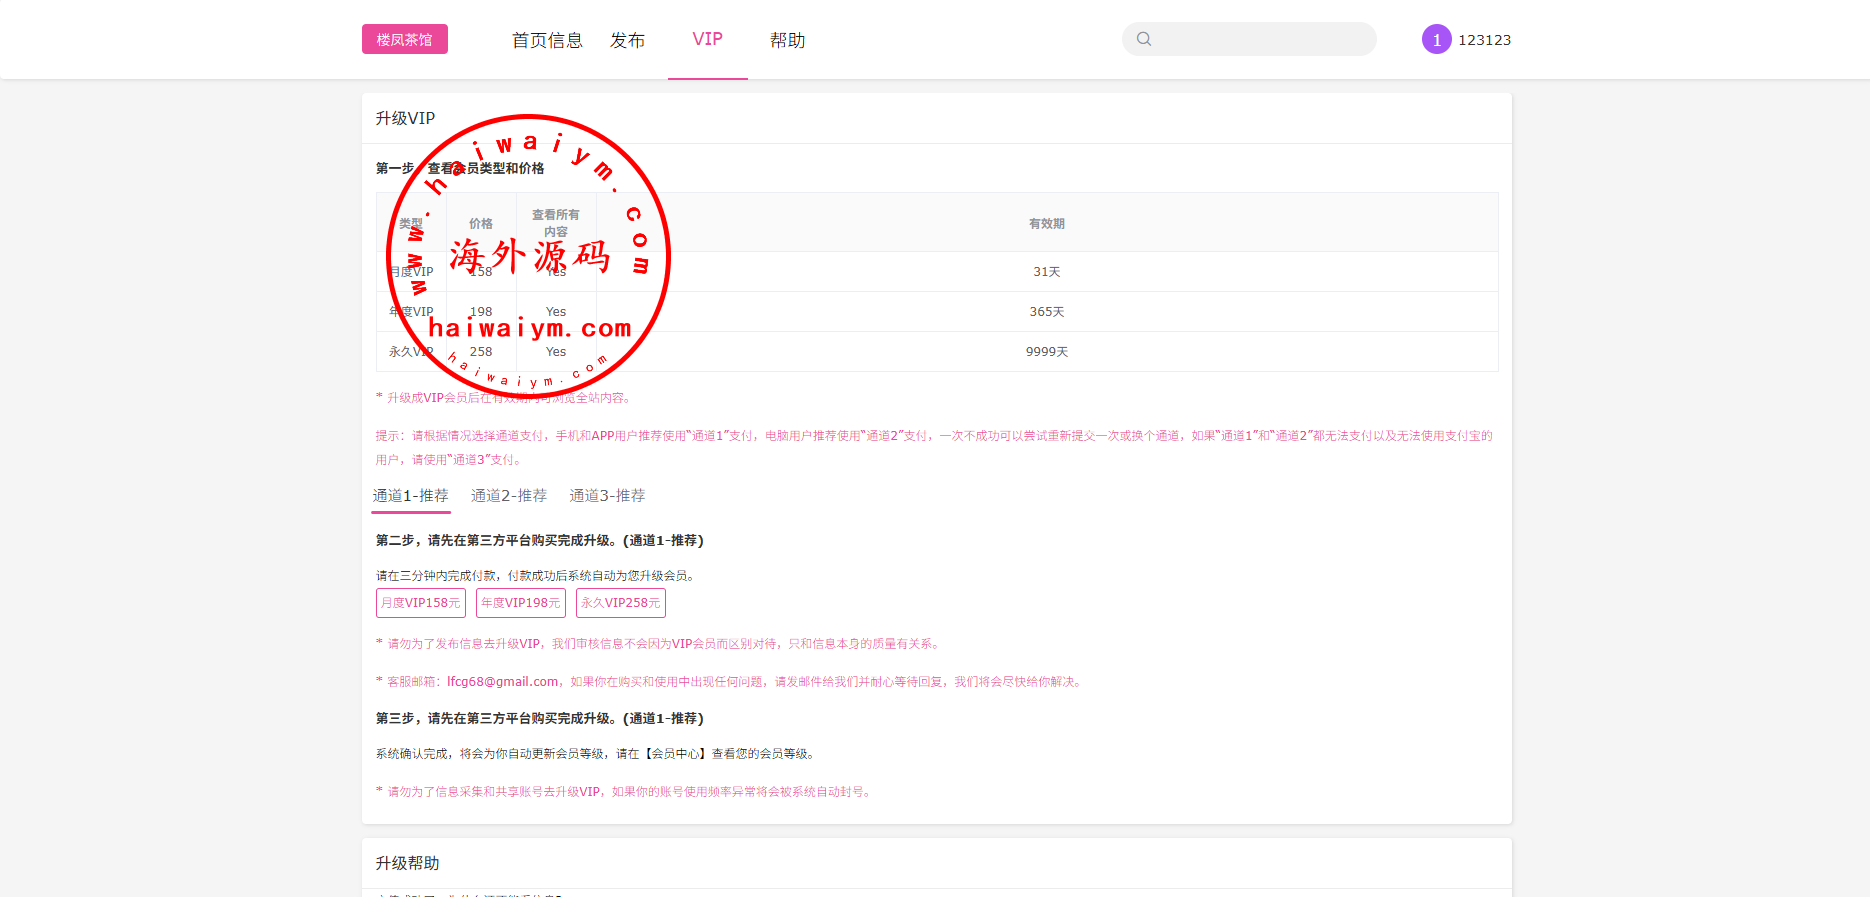Focus the search input field
The width and height of the screenshot is (1870, 897).
(x=1262, y=39)
